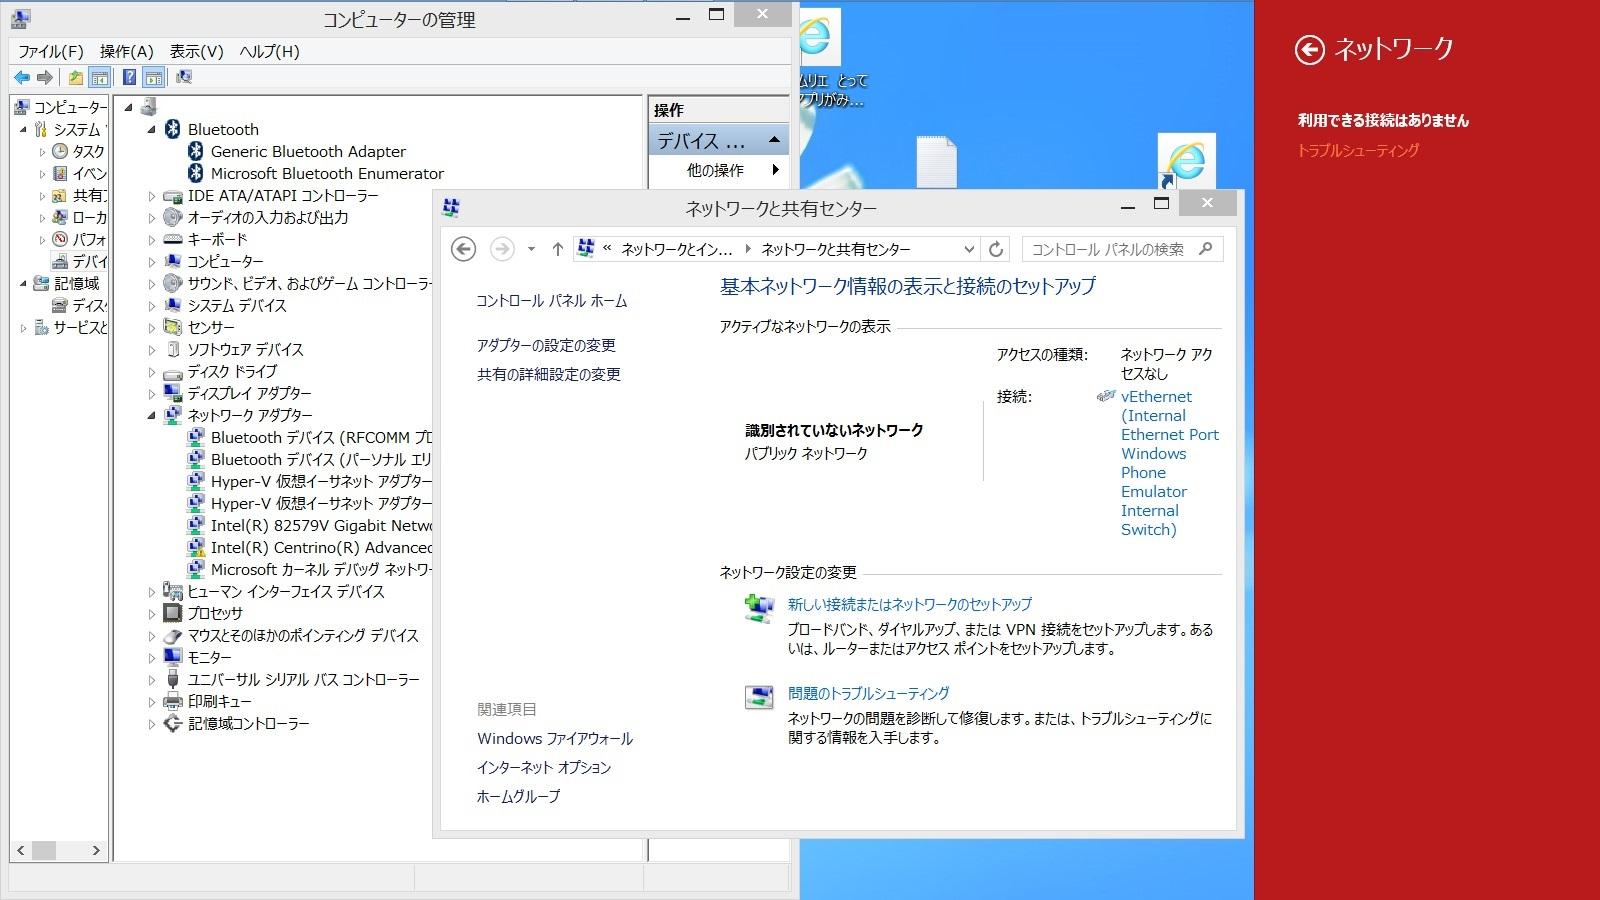
Task: Expand the キーボード device category
Action: click(x=152, y=240)
